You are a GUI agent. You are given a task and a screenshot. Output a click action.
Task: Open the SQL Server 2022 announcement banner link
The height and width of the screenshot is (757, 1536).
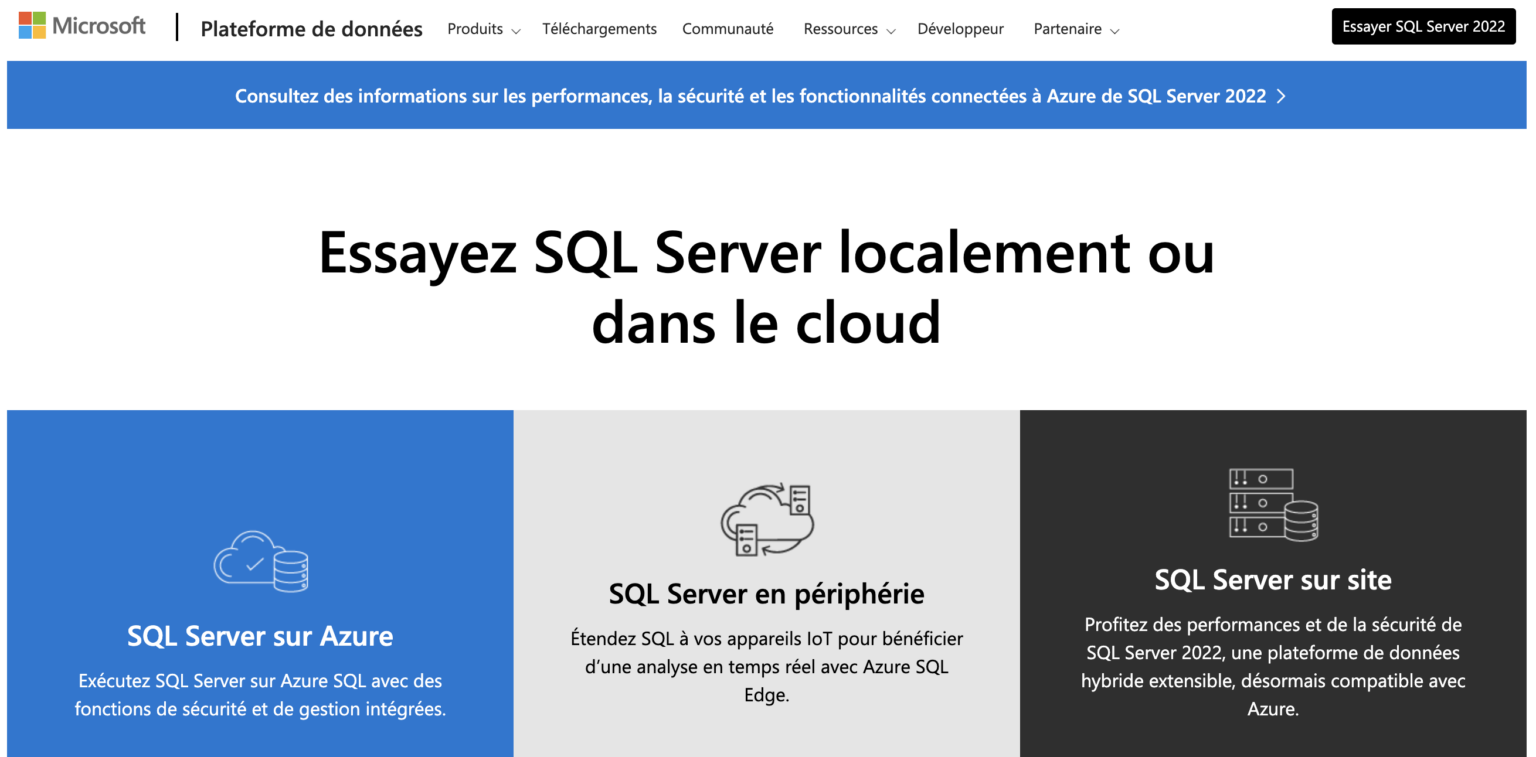(x=760, y=96)
